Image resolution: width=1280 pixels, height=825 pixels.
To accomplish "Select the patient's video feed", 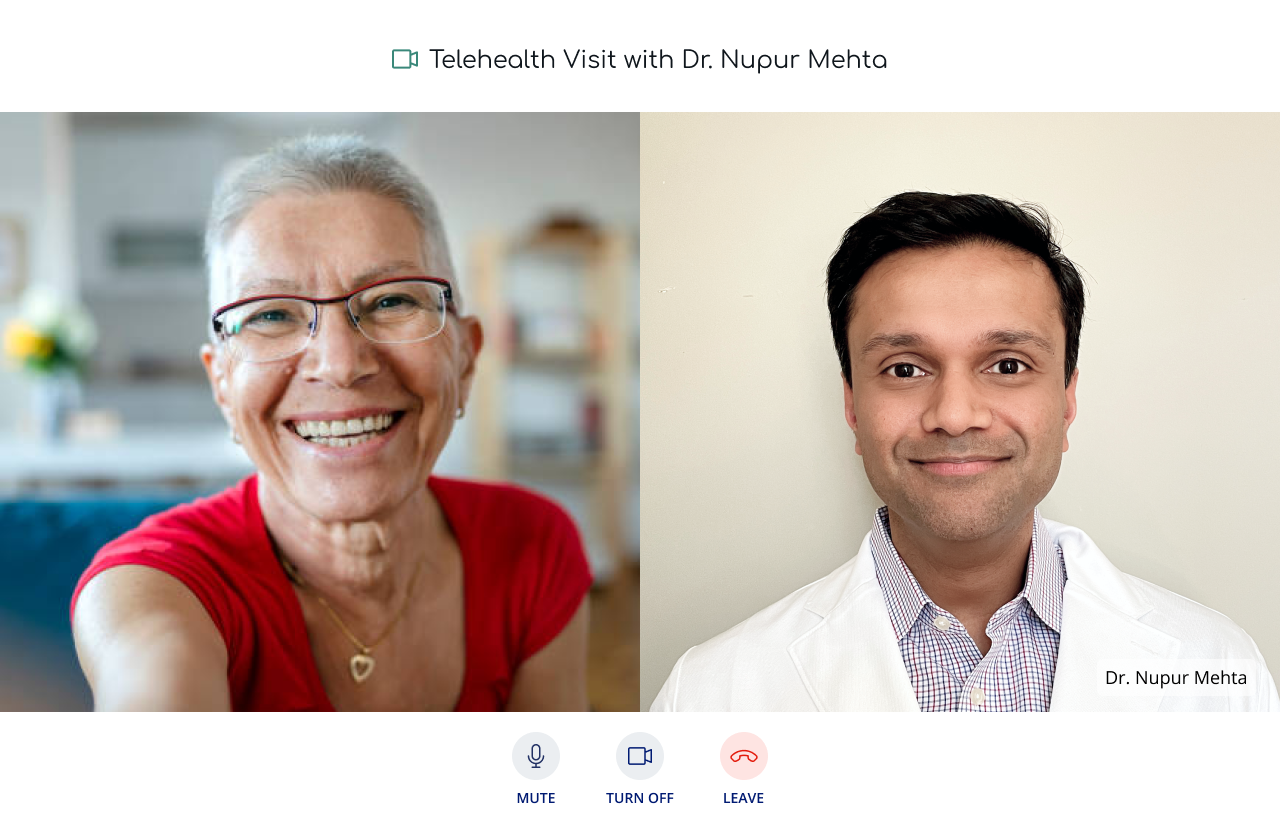I will 320,412.
